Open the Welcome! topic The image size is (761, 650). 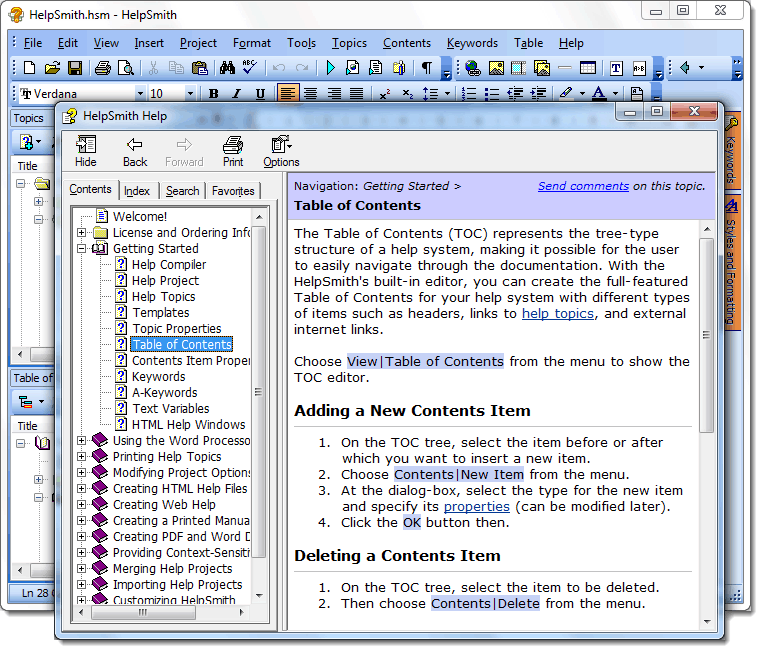[x=140, y=217]
